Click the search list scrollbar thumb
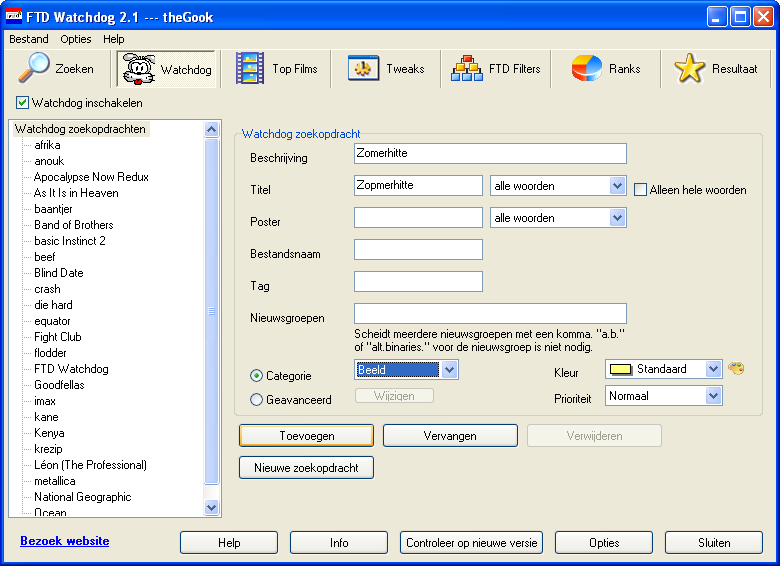780x566 pixels. (211, 311)
